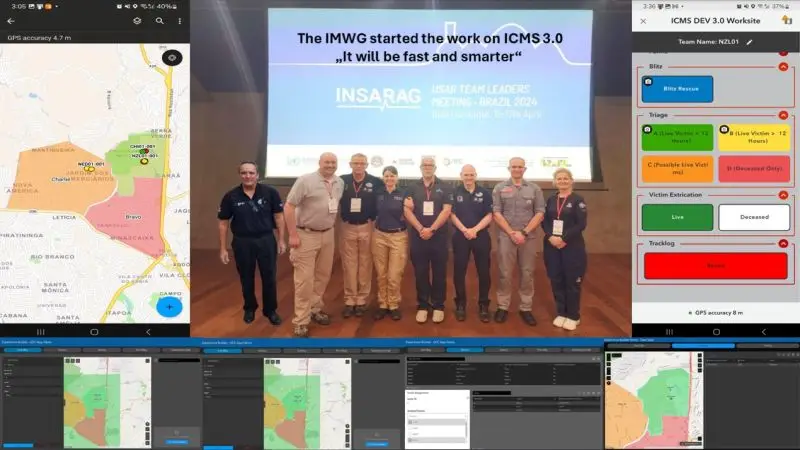Collapse the Blitz section
Screen dimensions: 800x450
coord(783,67)
